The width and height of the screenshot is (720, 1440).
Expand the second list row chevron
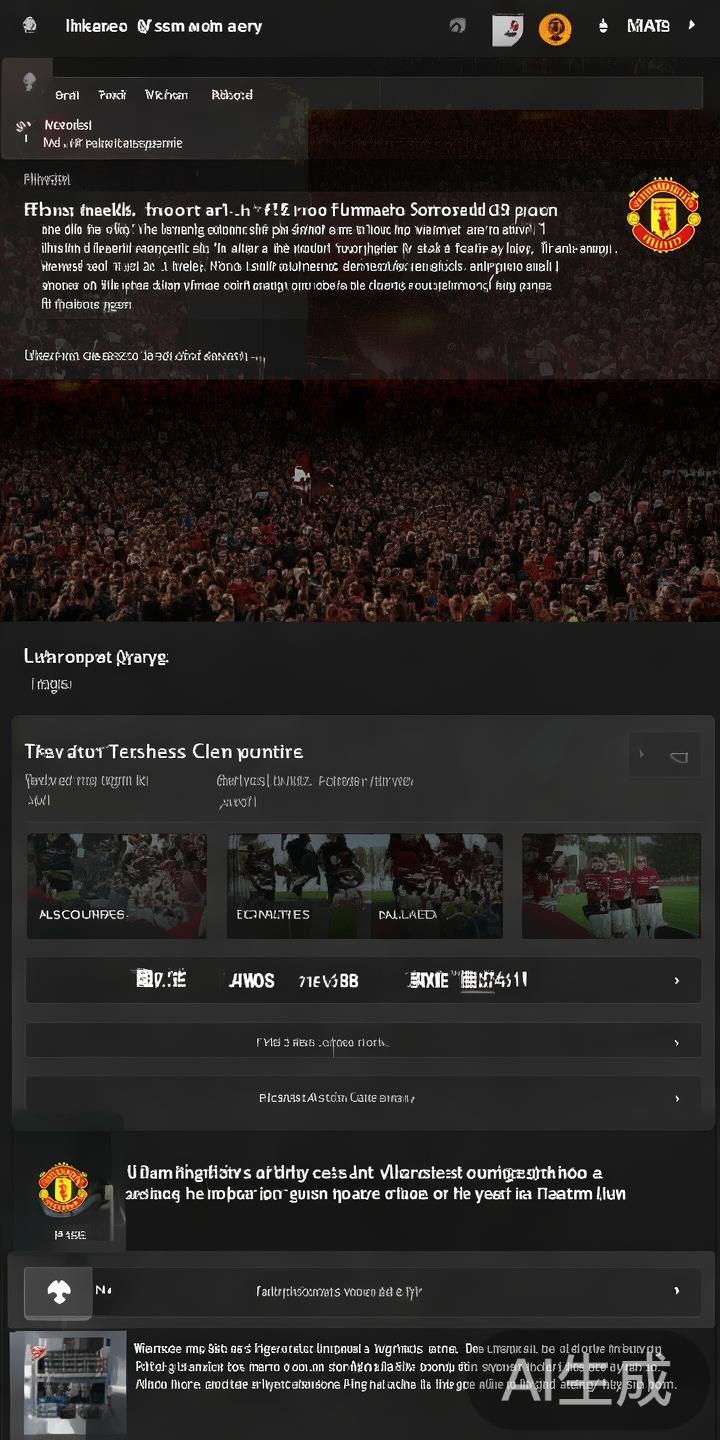pyautogui.click(x=677, y=1043)
